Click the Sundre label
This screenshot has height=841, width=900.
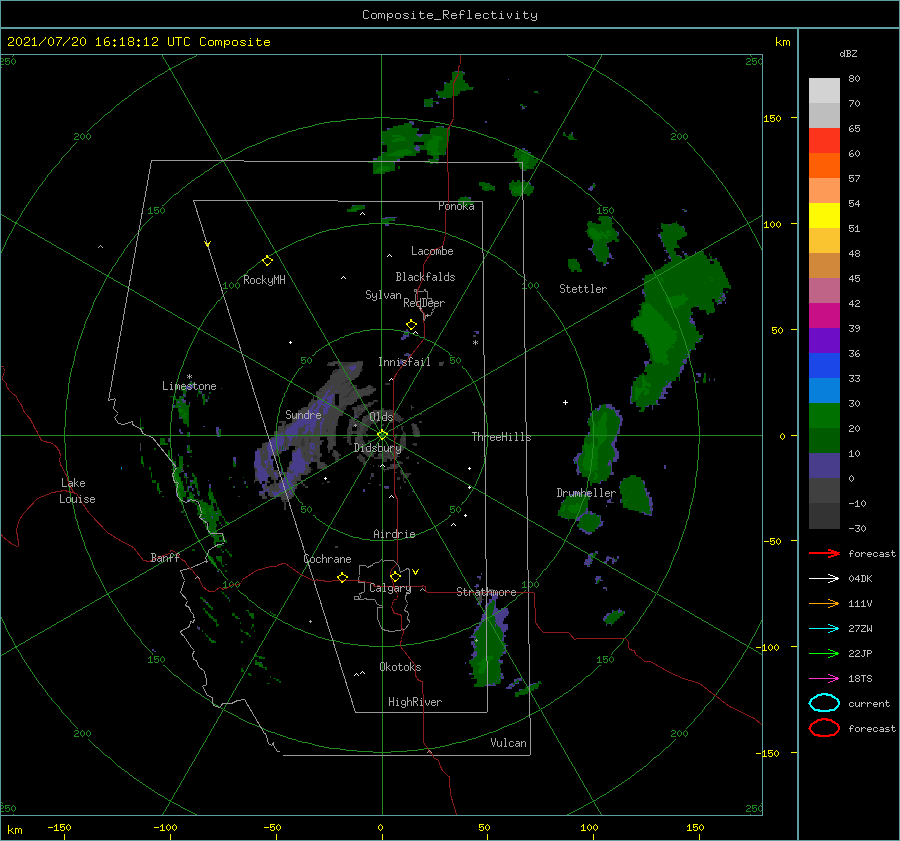(303, 414)
